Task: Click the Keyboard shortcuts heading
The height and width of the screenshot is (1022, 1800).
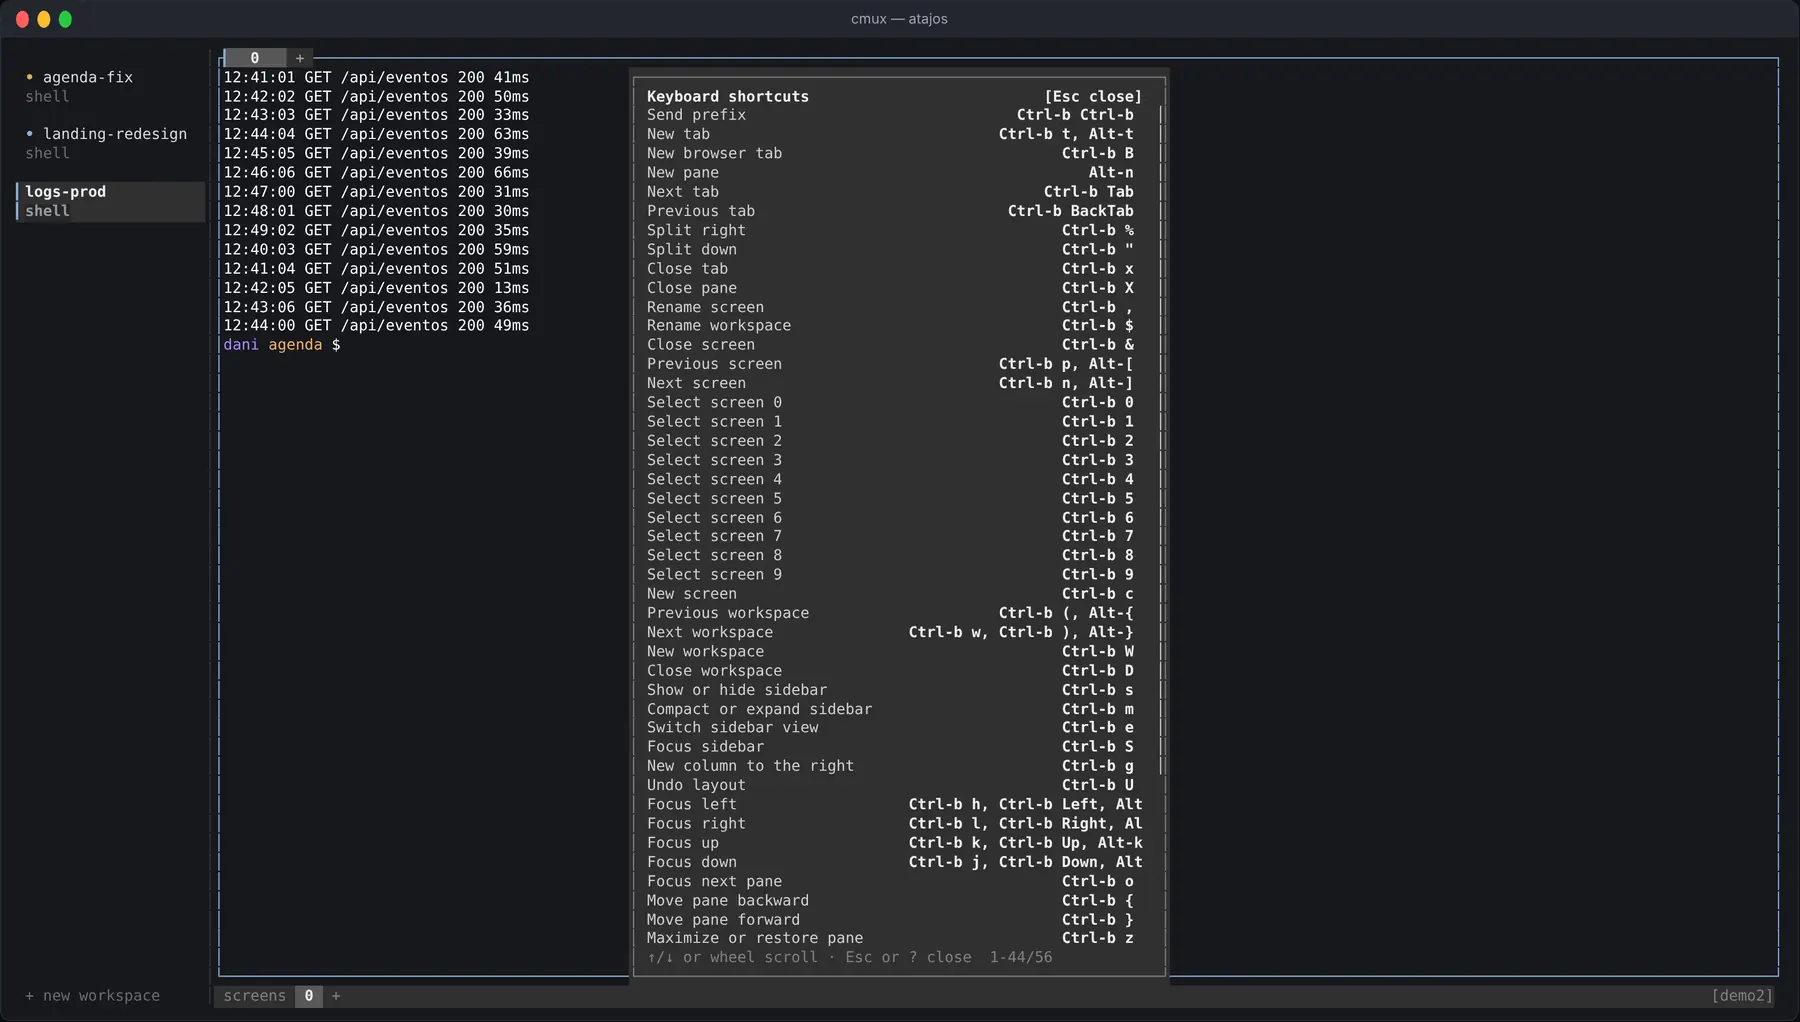Action: [728, 96]
